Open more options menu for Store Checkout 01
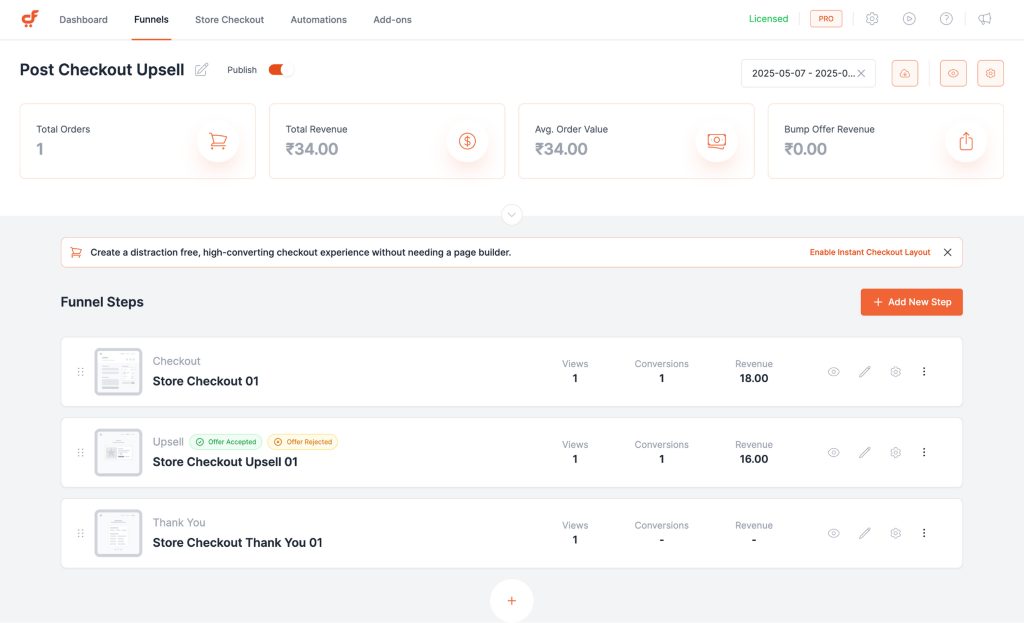Screen dimensions: 1024x623 (x=924, y=372)
